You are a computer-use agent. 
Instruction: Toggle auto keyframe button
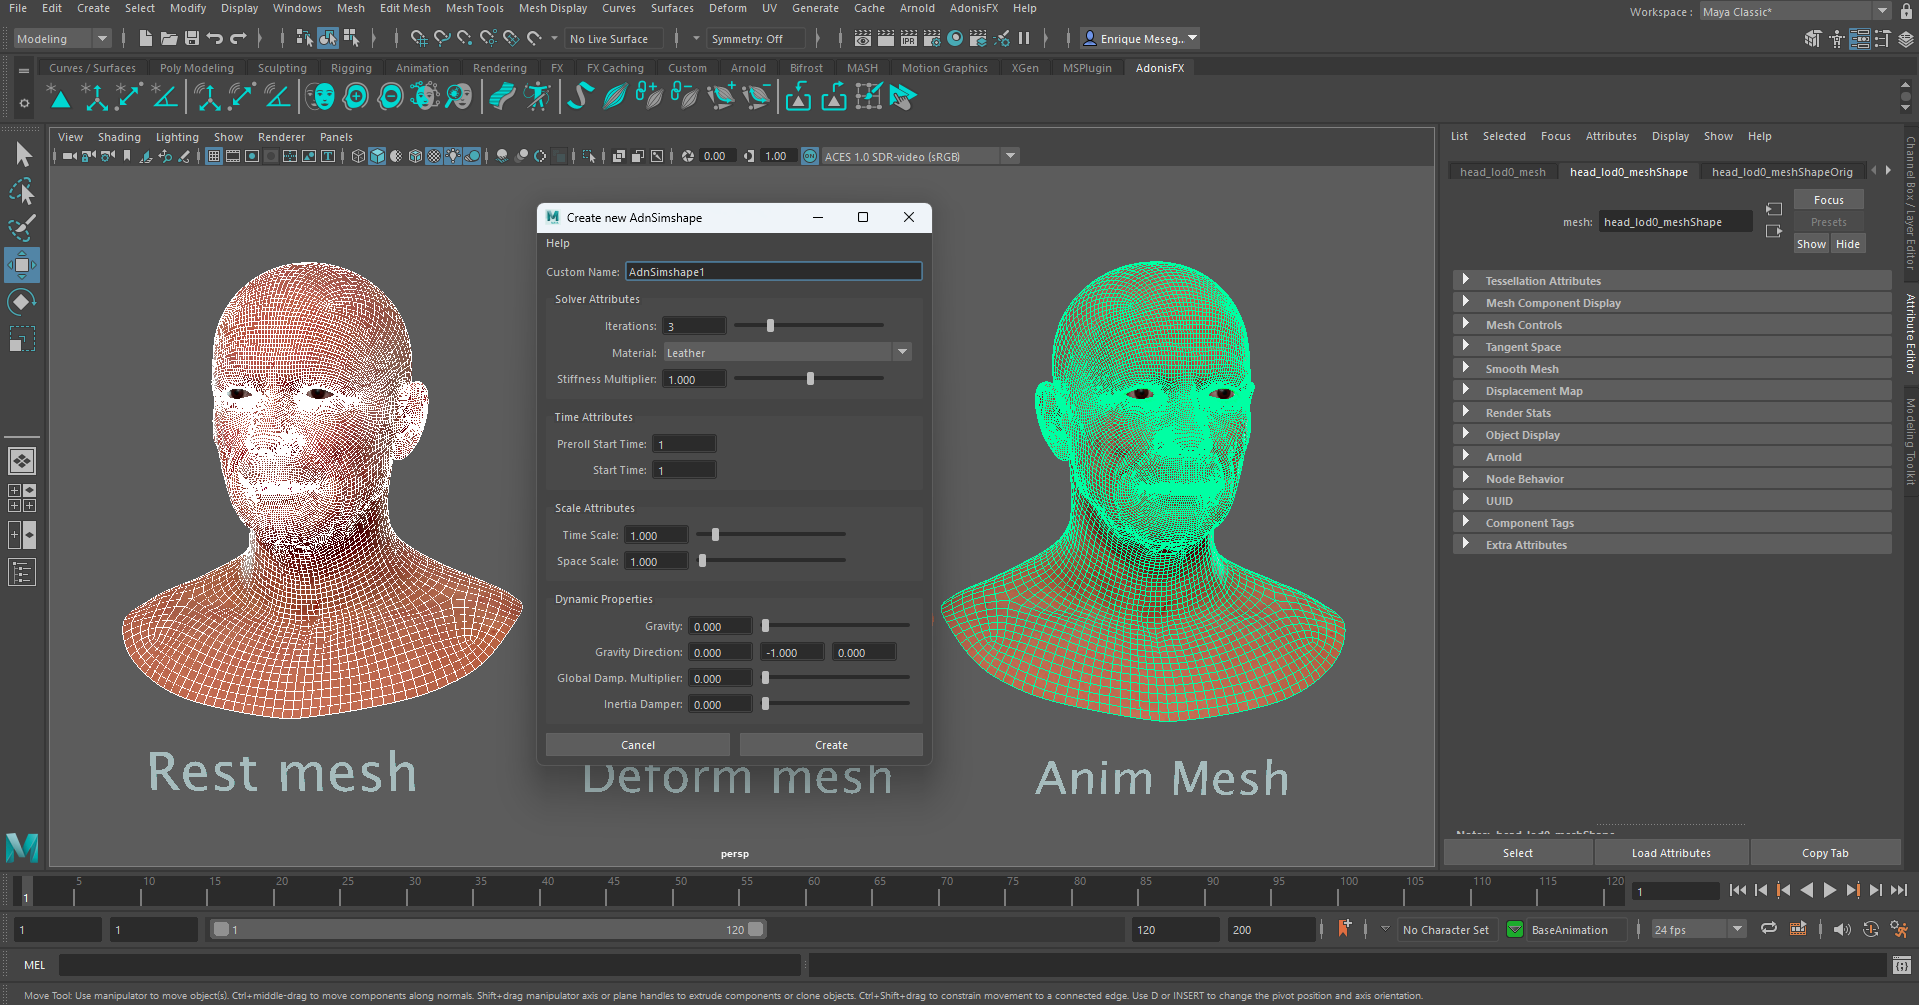(1871, 929)
